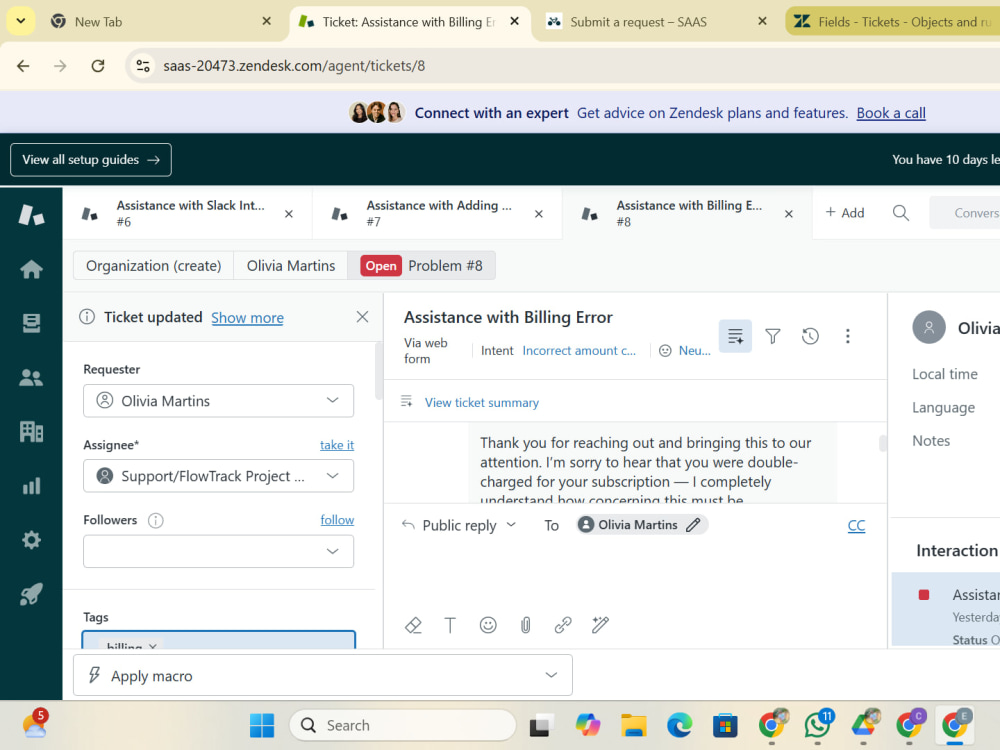Click the Neu... sentiment label

(695, 351)
